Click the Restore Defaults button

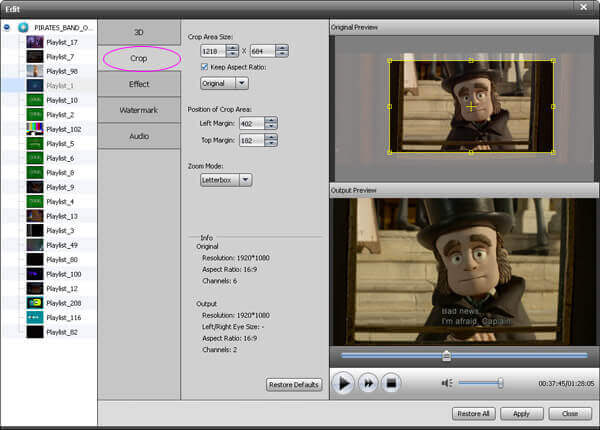coord(294,384)
